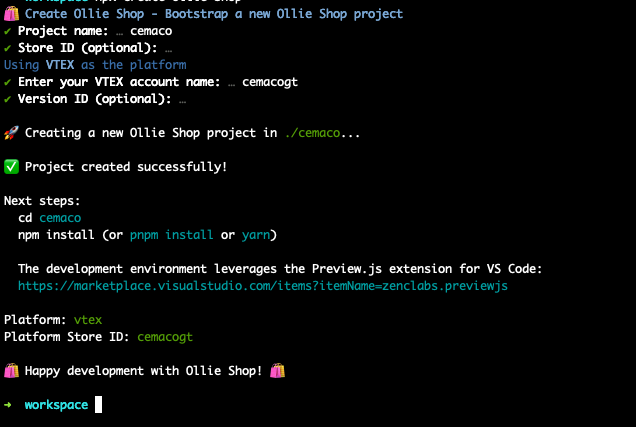636x427 pixels.
Task: Click the checkmark beside Version ID (optional)
Action: [x=7, y=99]
